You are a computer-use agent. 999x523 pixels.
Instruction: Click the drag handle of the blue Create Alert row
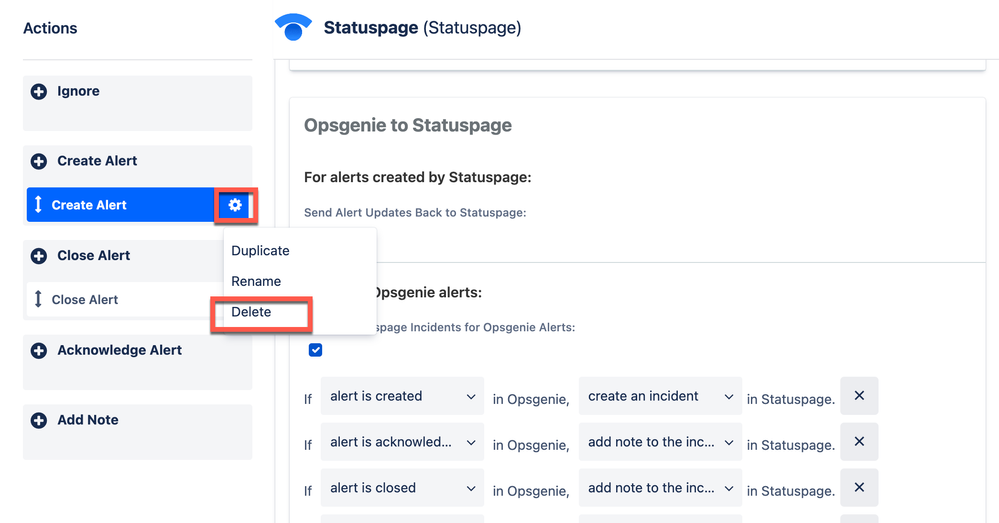coord(38,204)
